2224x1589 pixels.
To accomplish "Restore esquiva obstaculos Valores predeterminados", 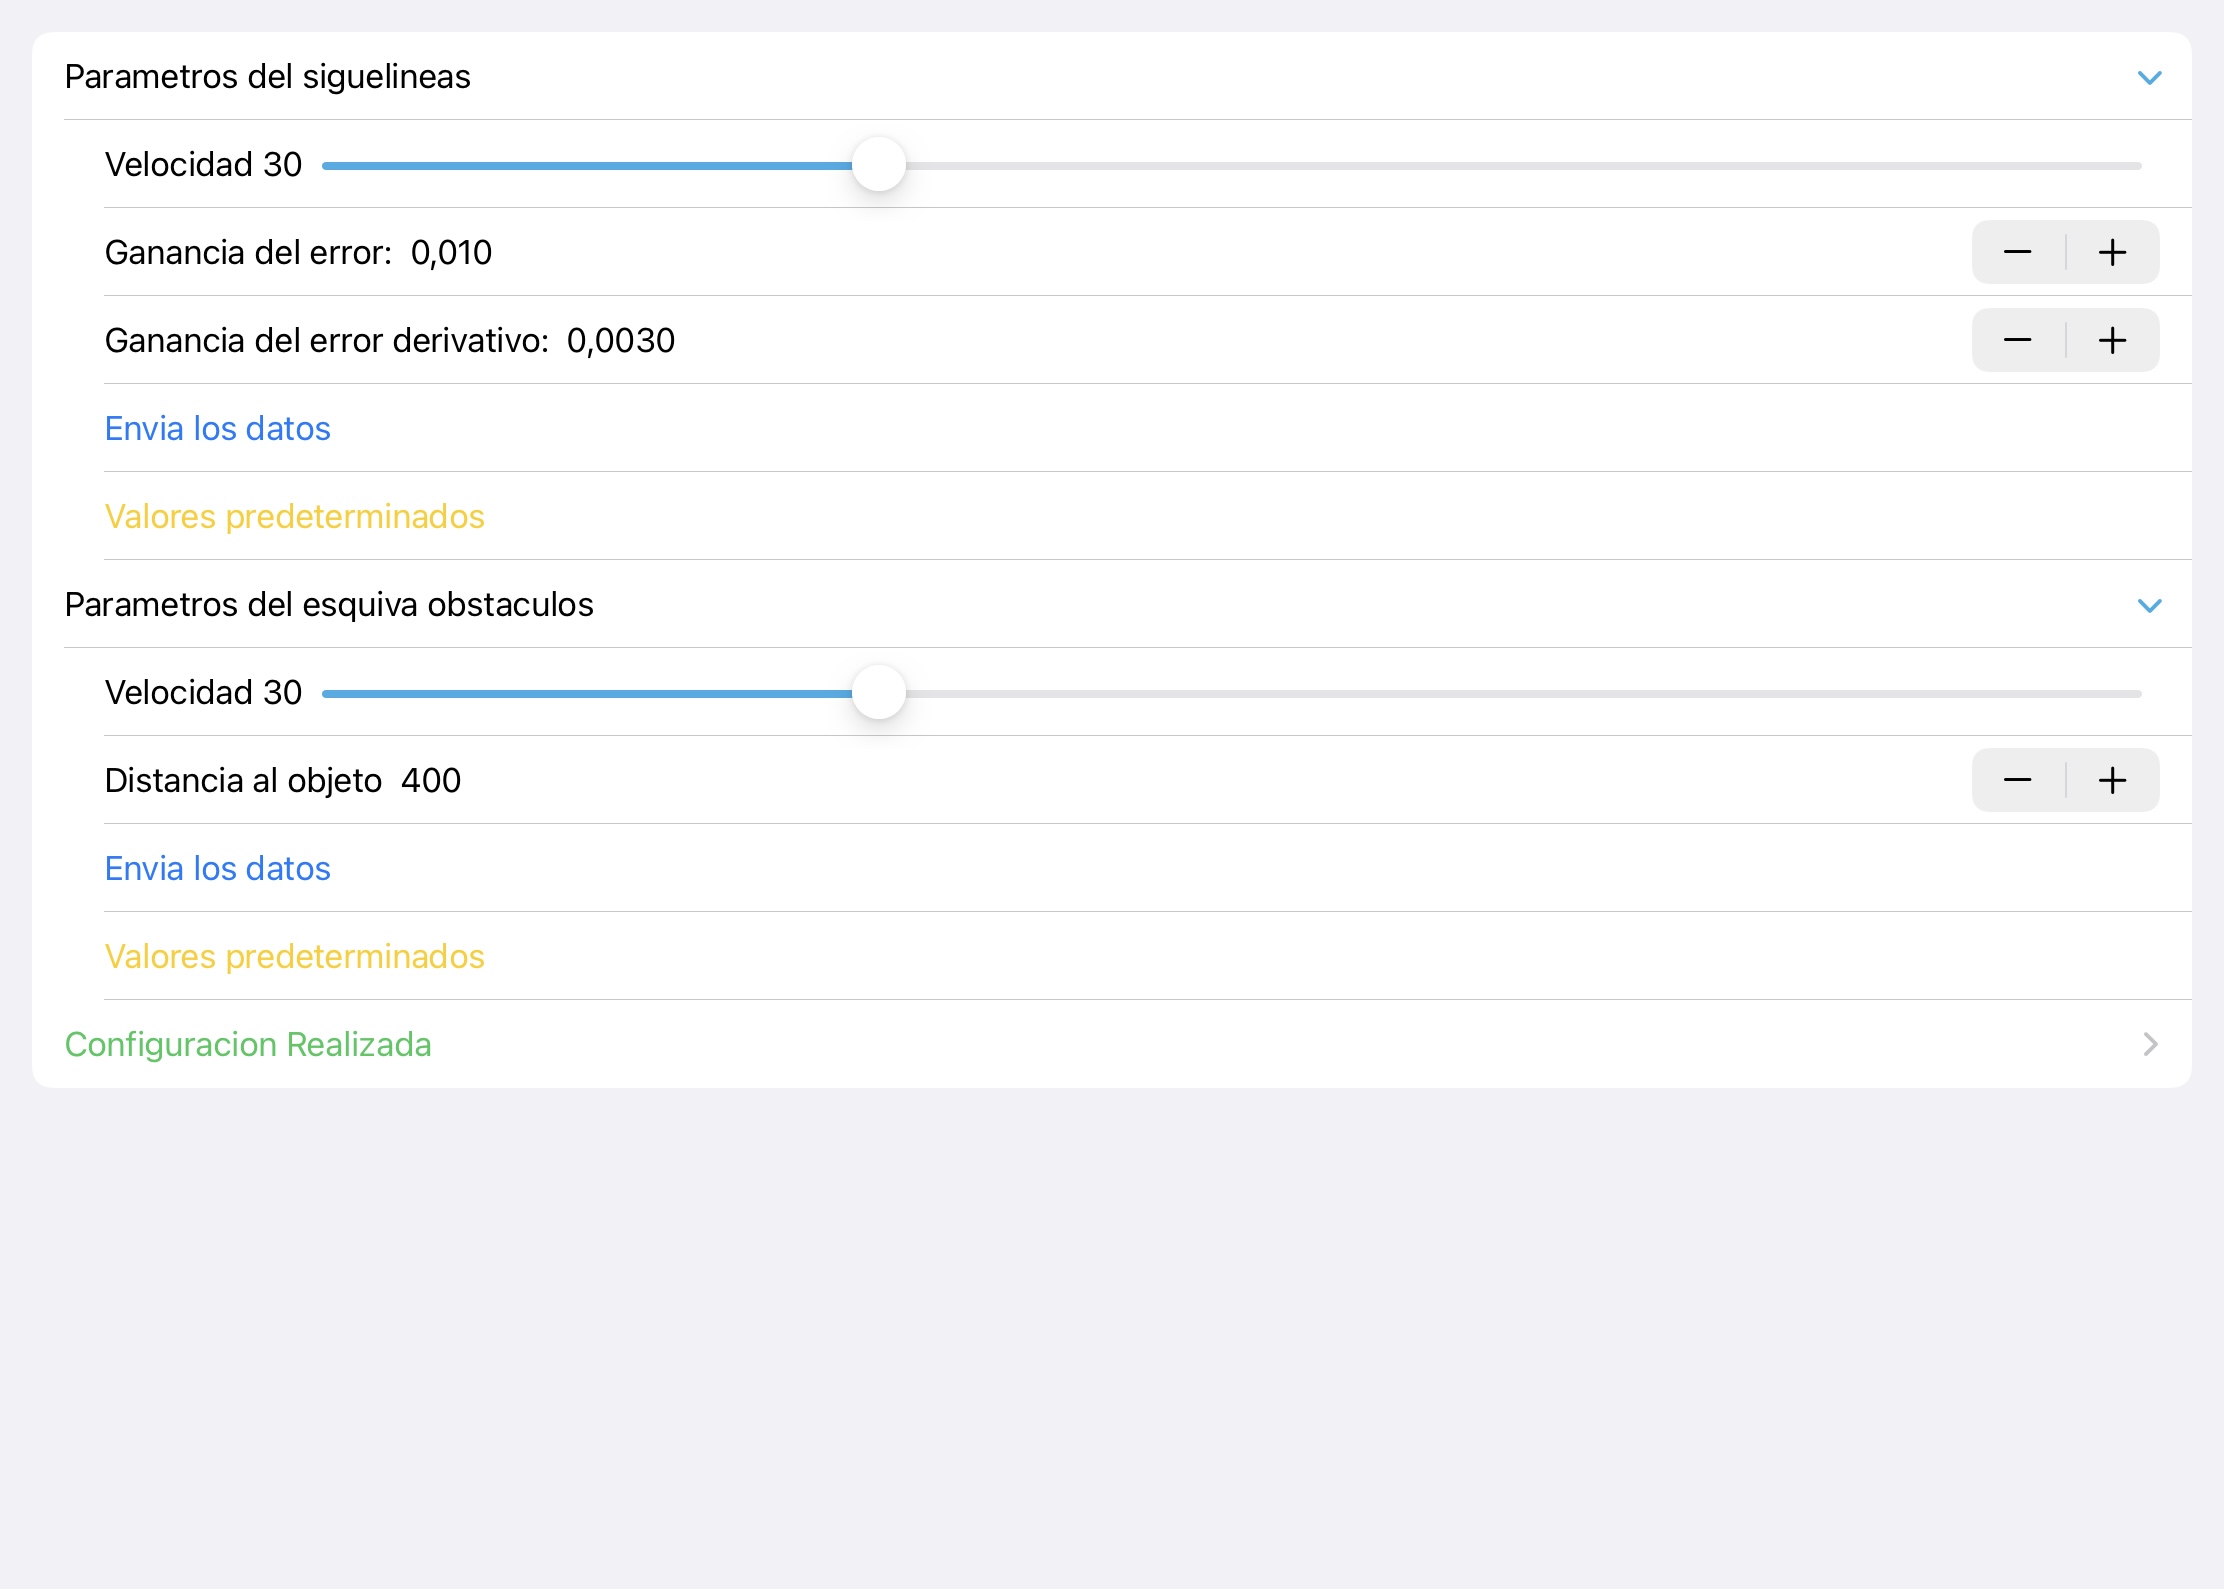I will click(x=294, y=957).
